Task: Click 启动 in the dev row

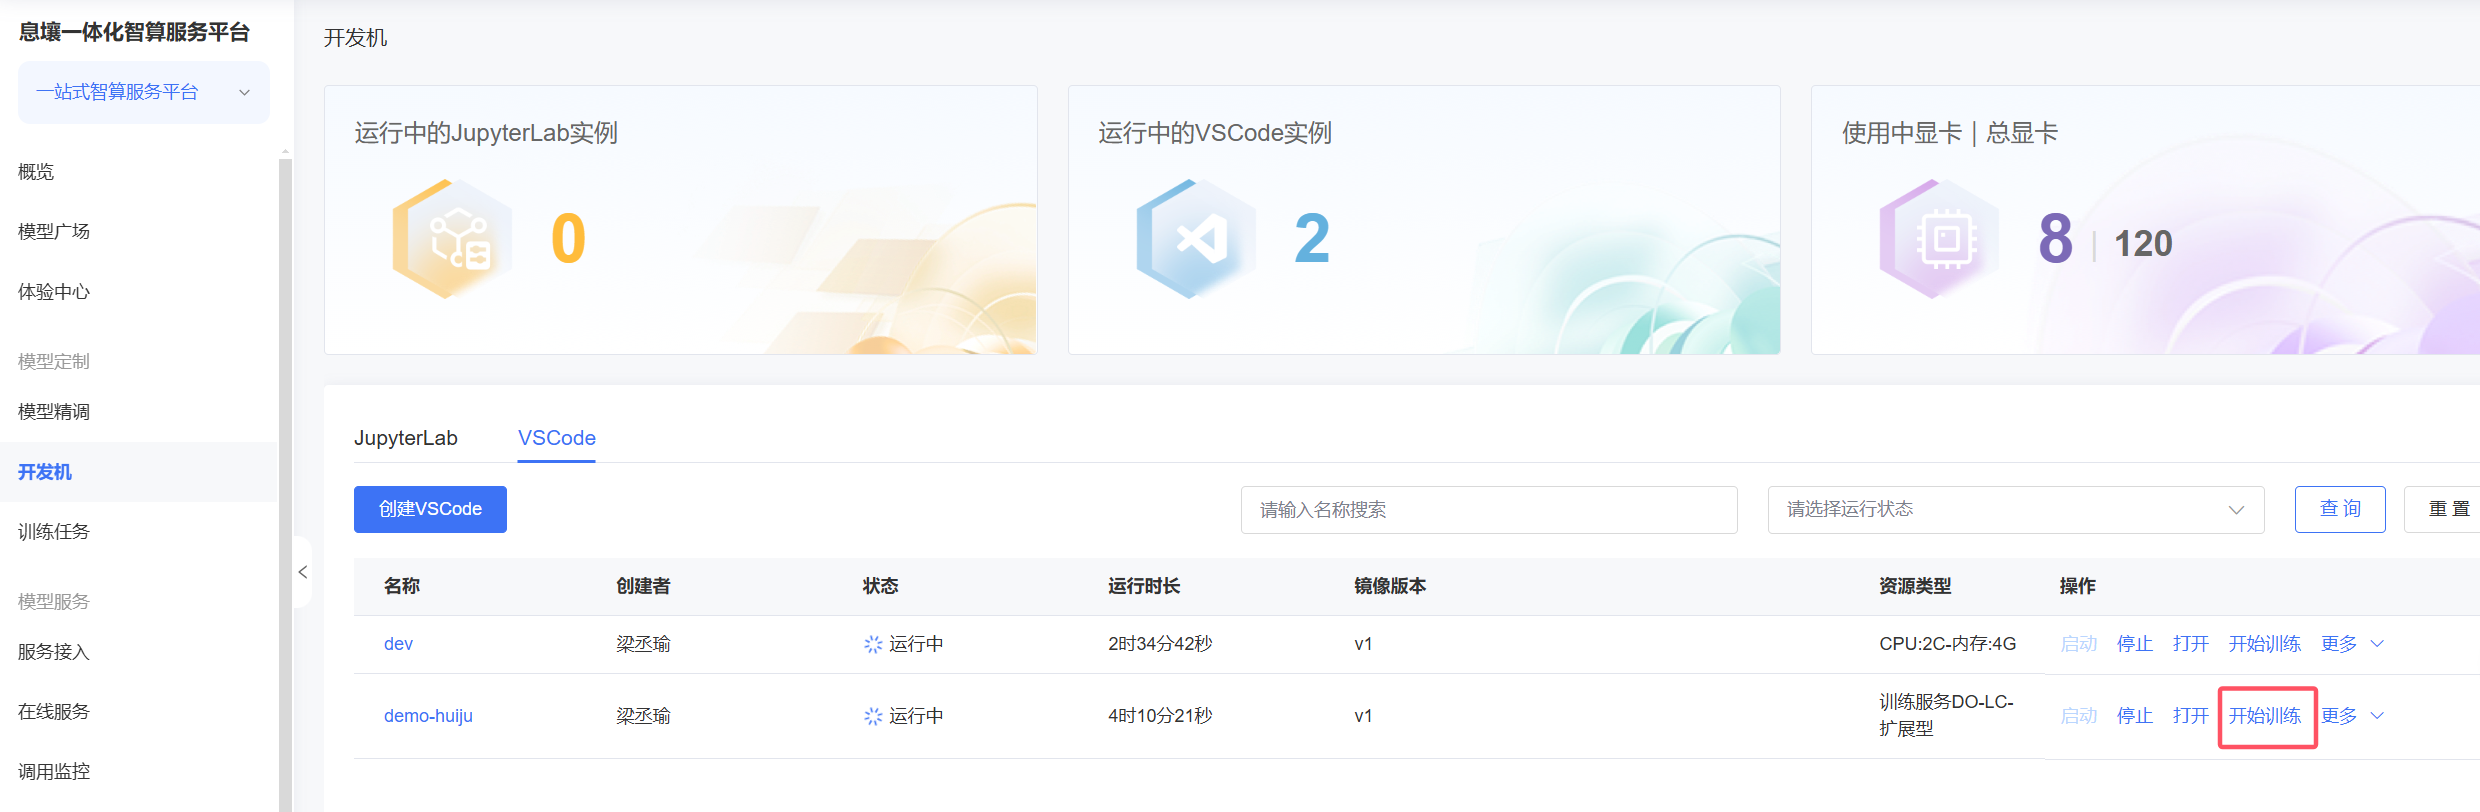Action: [x=2079, y=644]
